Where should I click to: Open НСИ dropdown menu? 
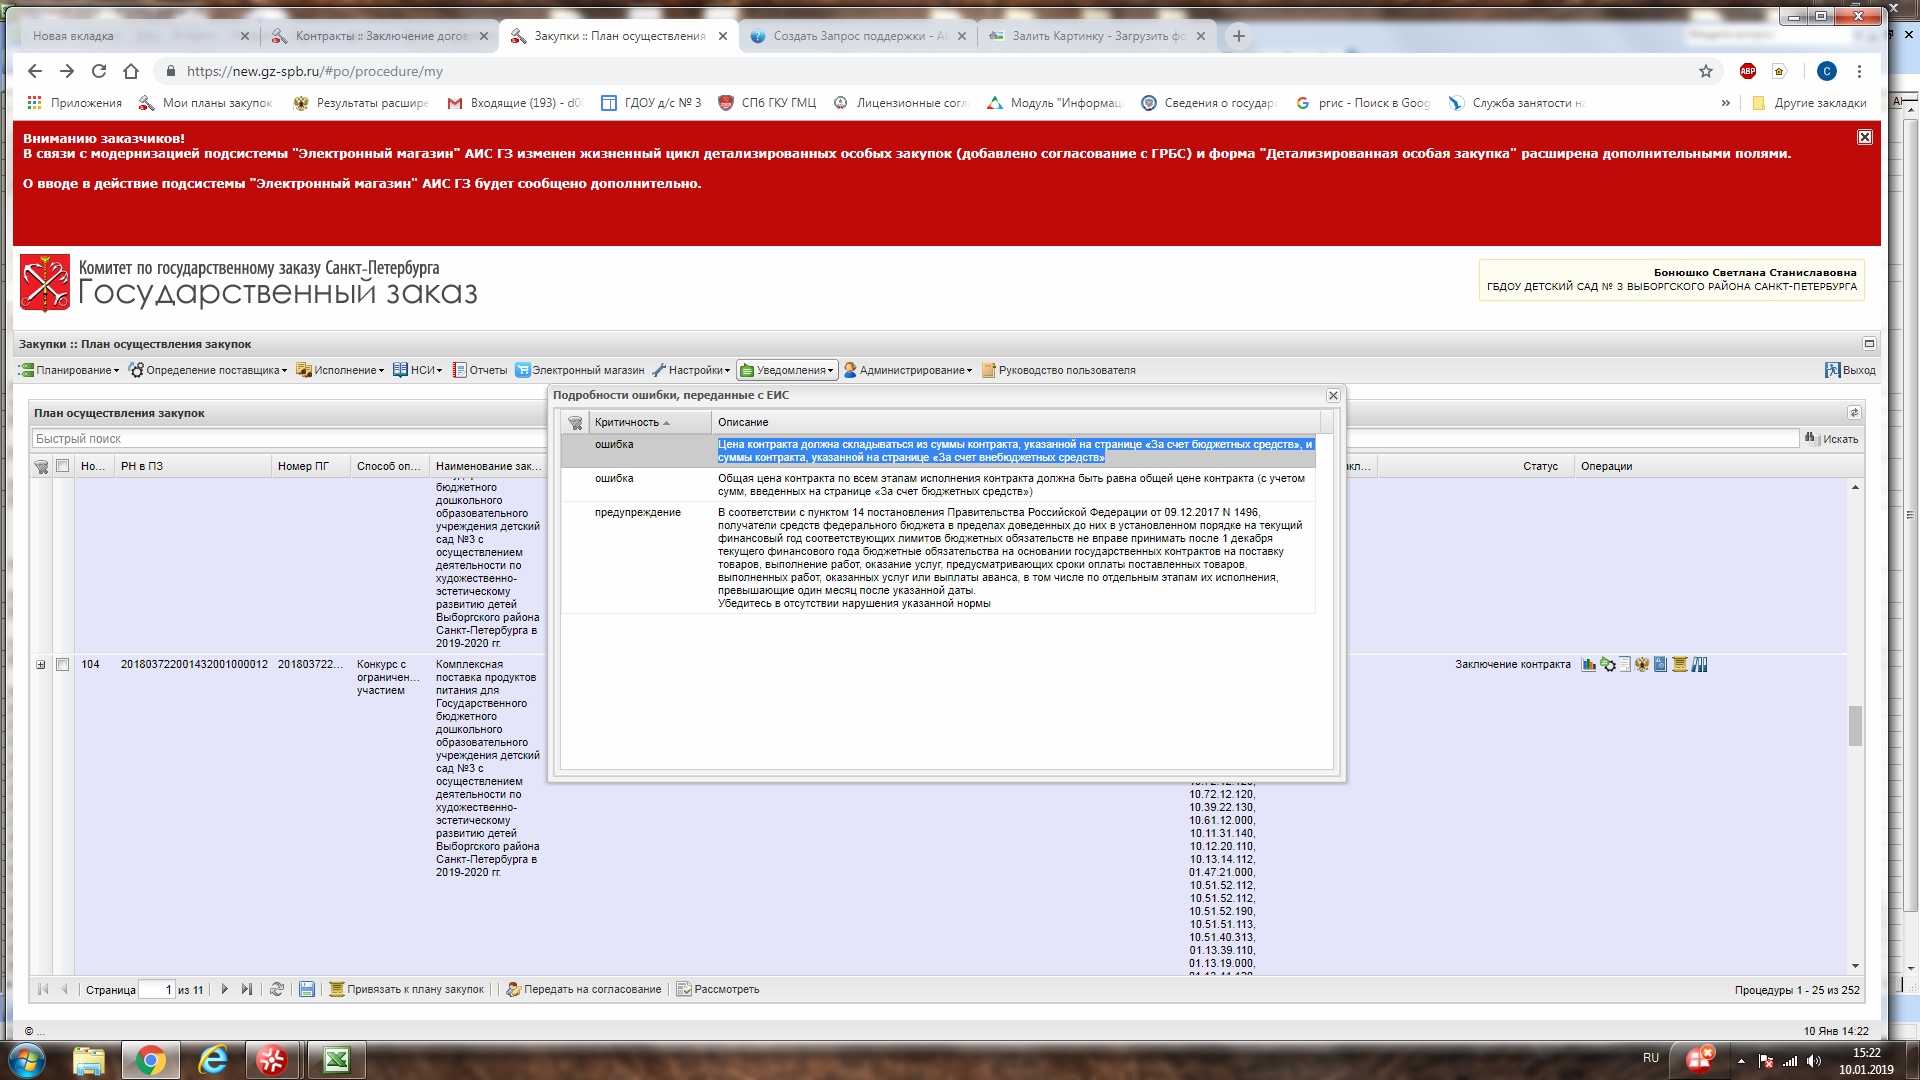[417, 371]
